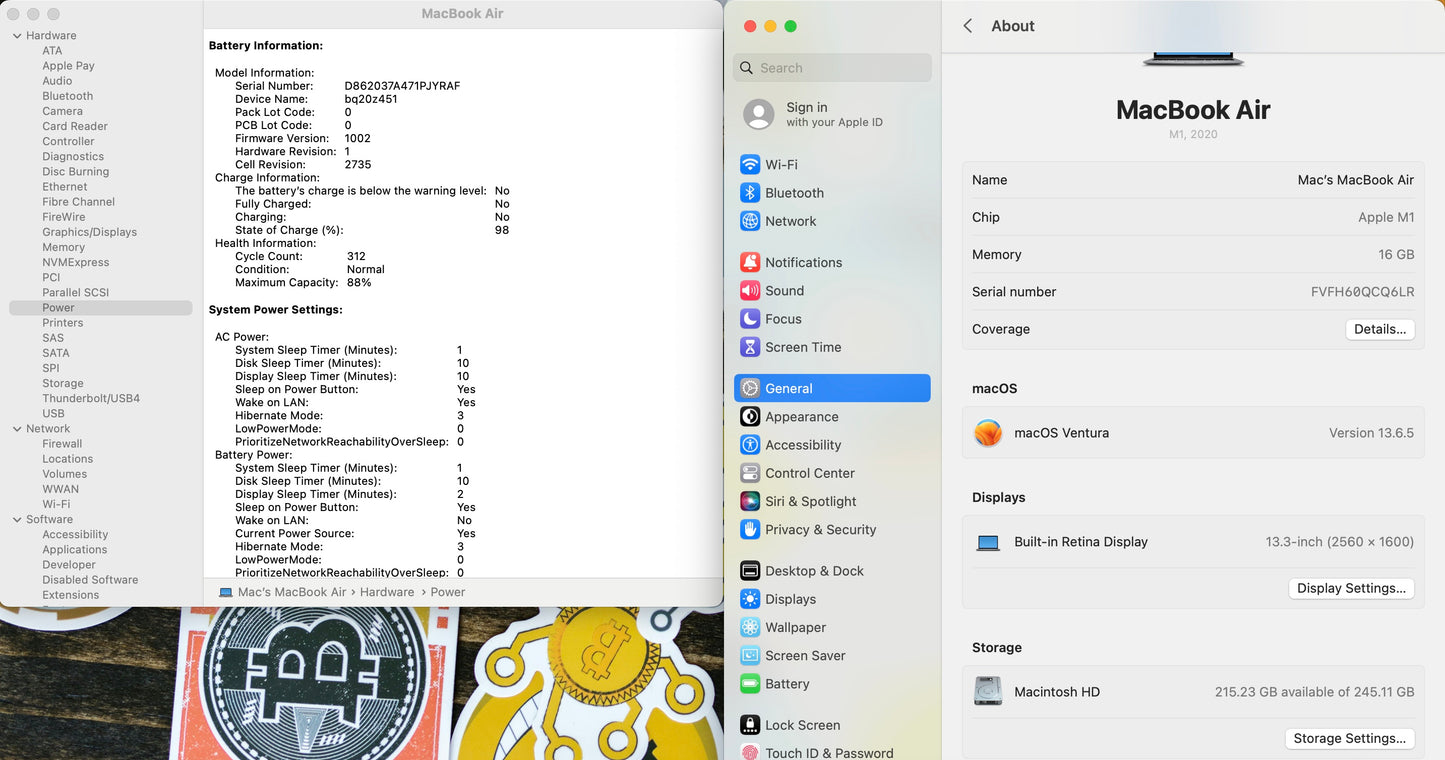The height and width of the screenshot is (760, 1445).
Task: Click the Macintosh HD drive icon
Action: click(x=988, y=691)
